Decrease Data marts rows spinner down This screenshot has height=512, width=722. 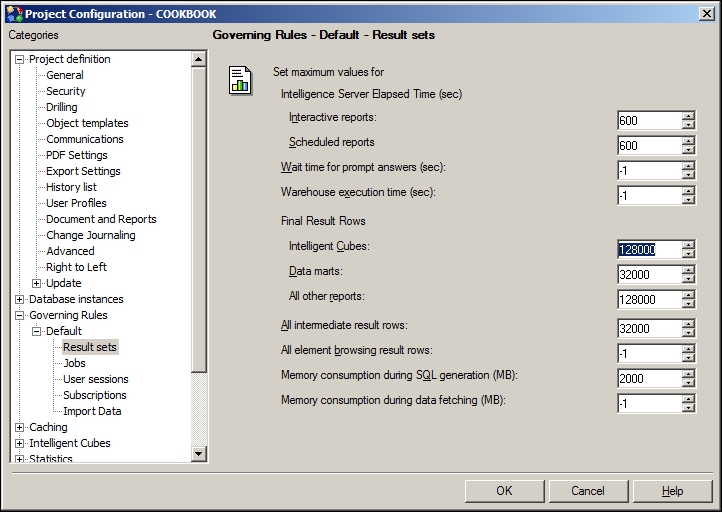[688, 279]
